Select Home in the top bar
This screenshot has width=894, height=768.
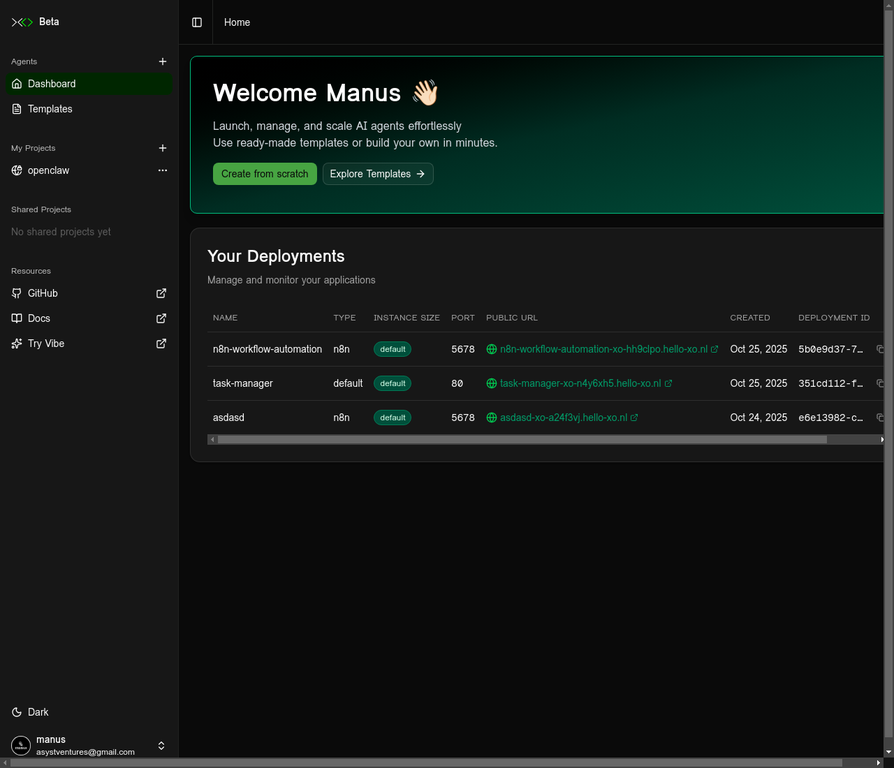237,22
